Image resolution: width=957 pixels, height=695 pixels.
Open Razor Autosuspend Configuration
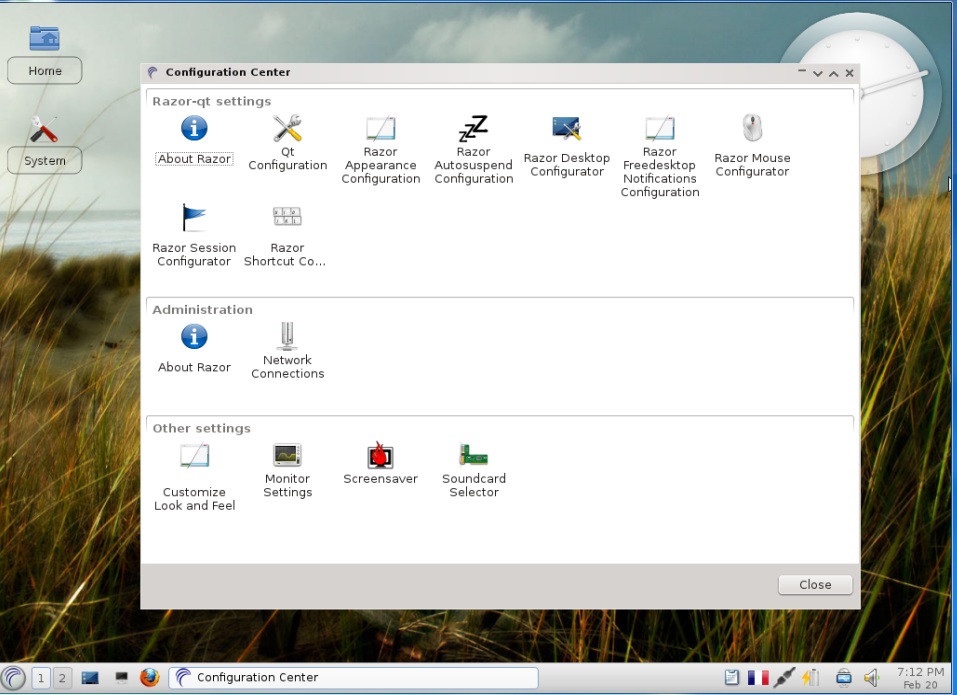(474, 150)
